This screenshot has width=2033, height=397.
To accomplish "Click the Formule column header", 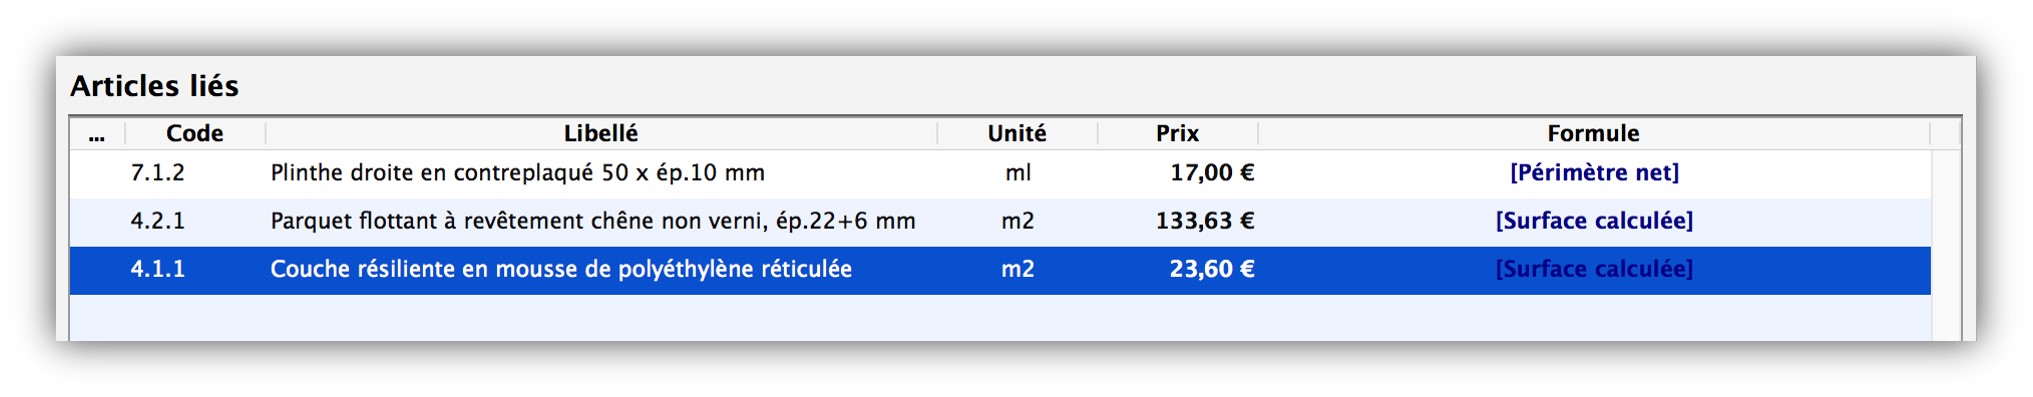I will [x=1593, y=133].
